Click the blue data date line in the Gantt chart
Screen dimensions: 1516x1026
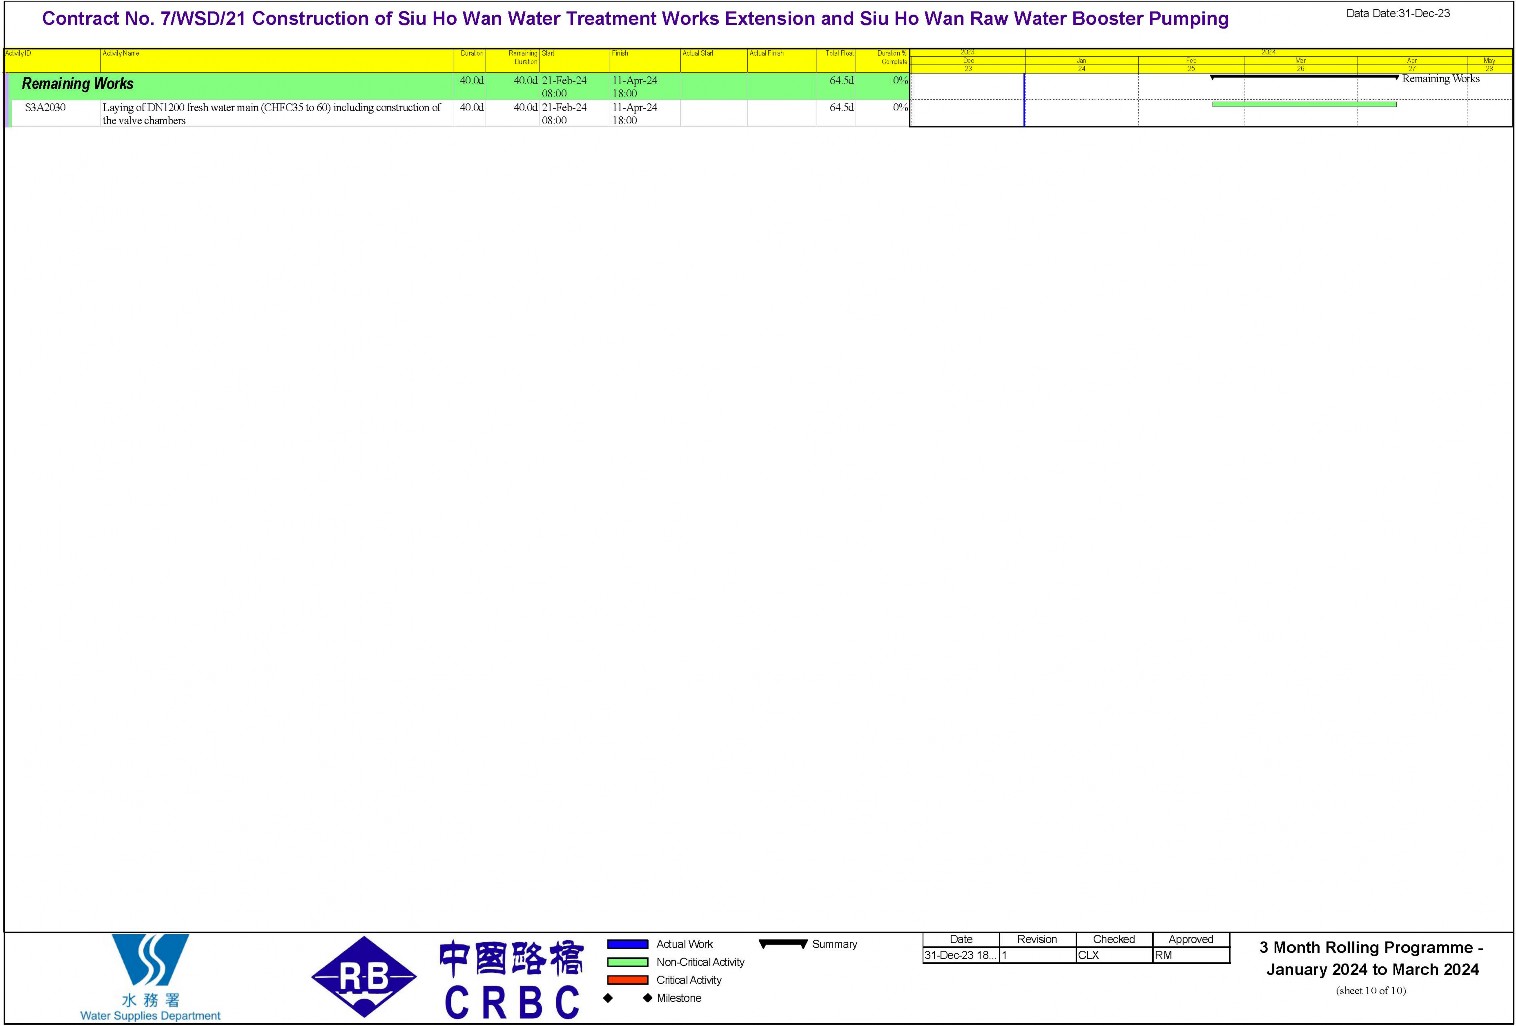tap(1024, 99)
